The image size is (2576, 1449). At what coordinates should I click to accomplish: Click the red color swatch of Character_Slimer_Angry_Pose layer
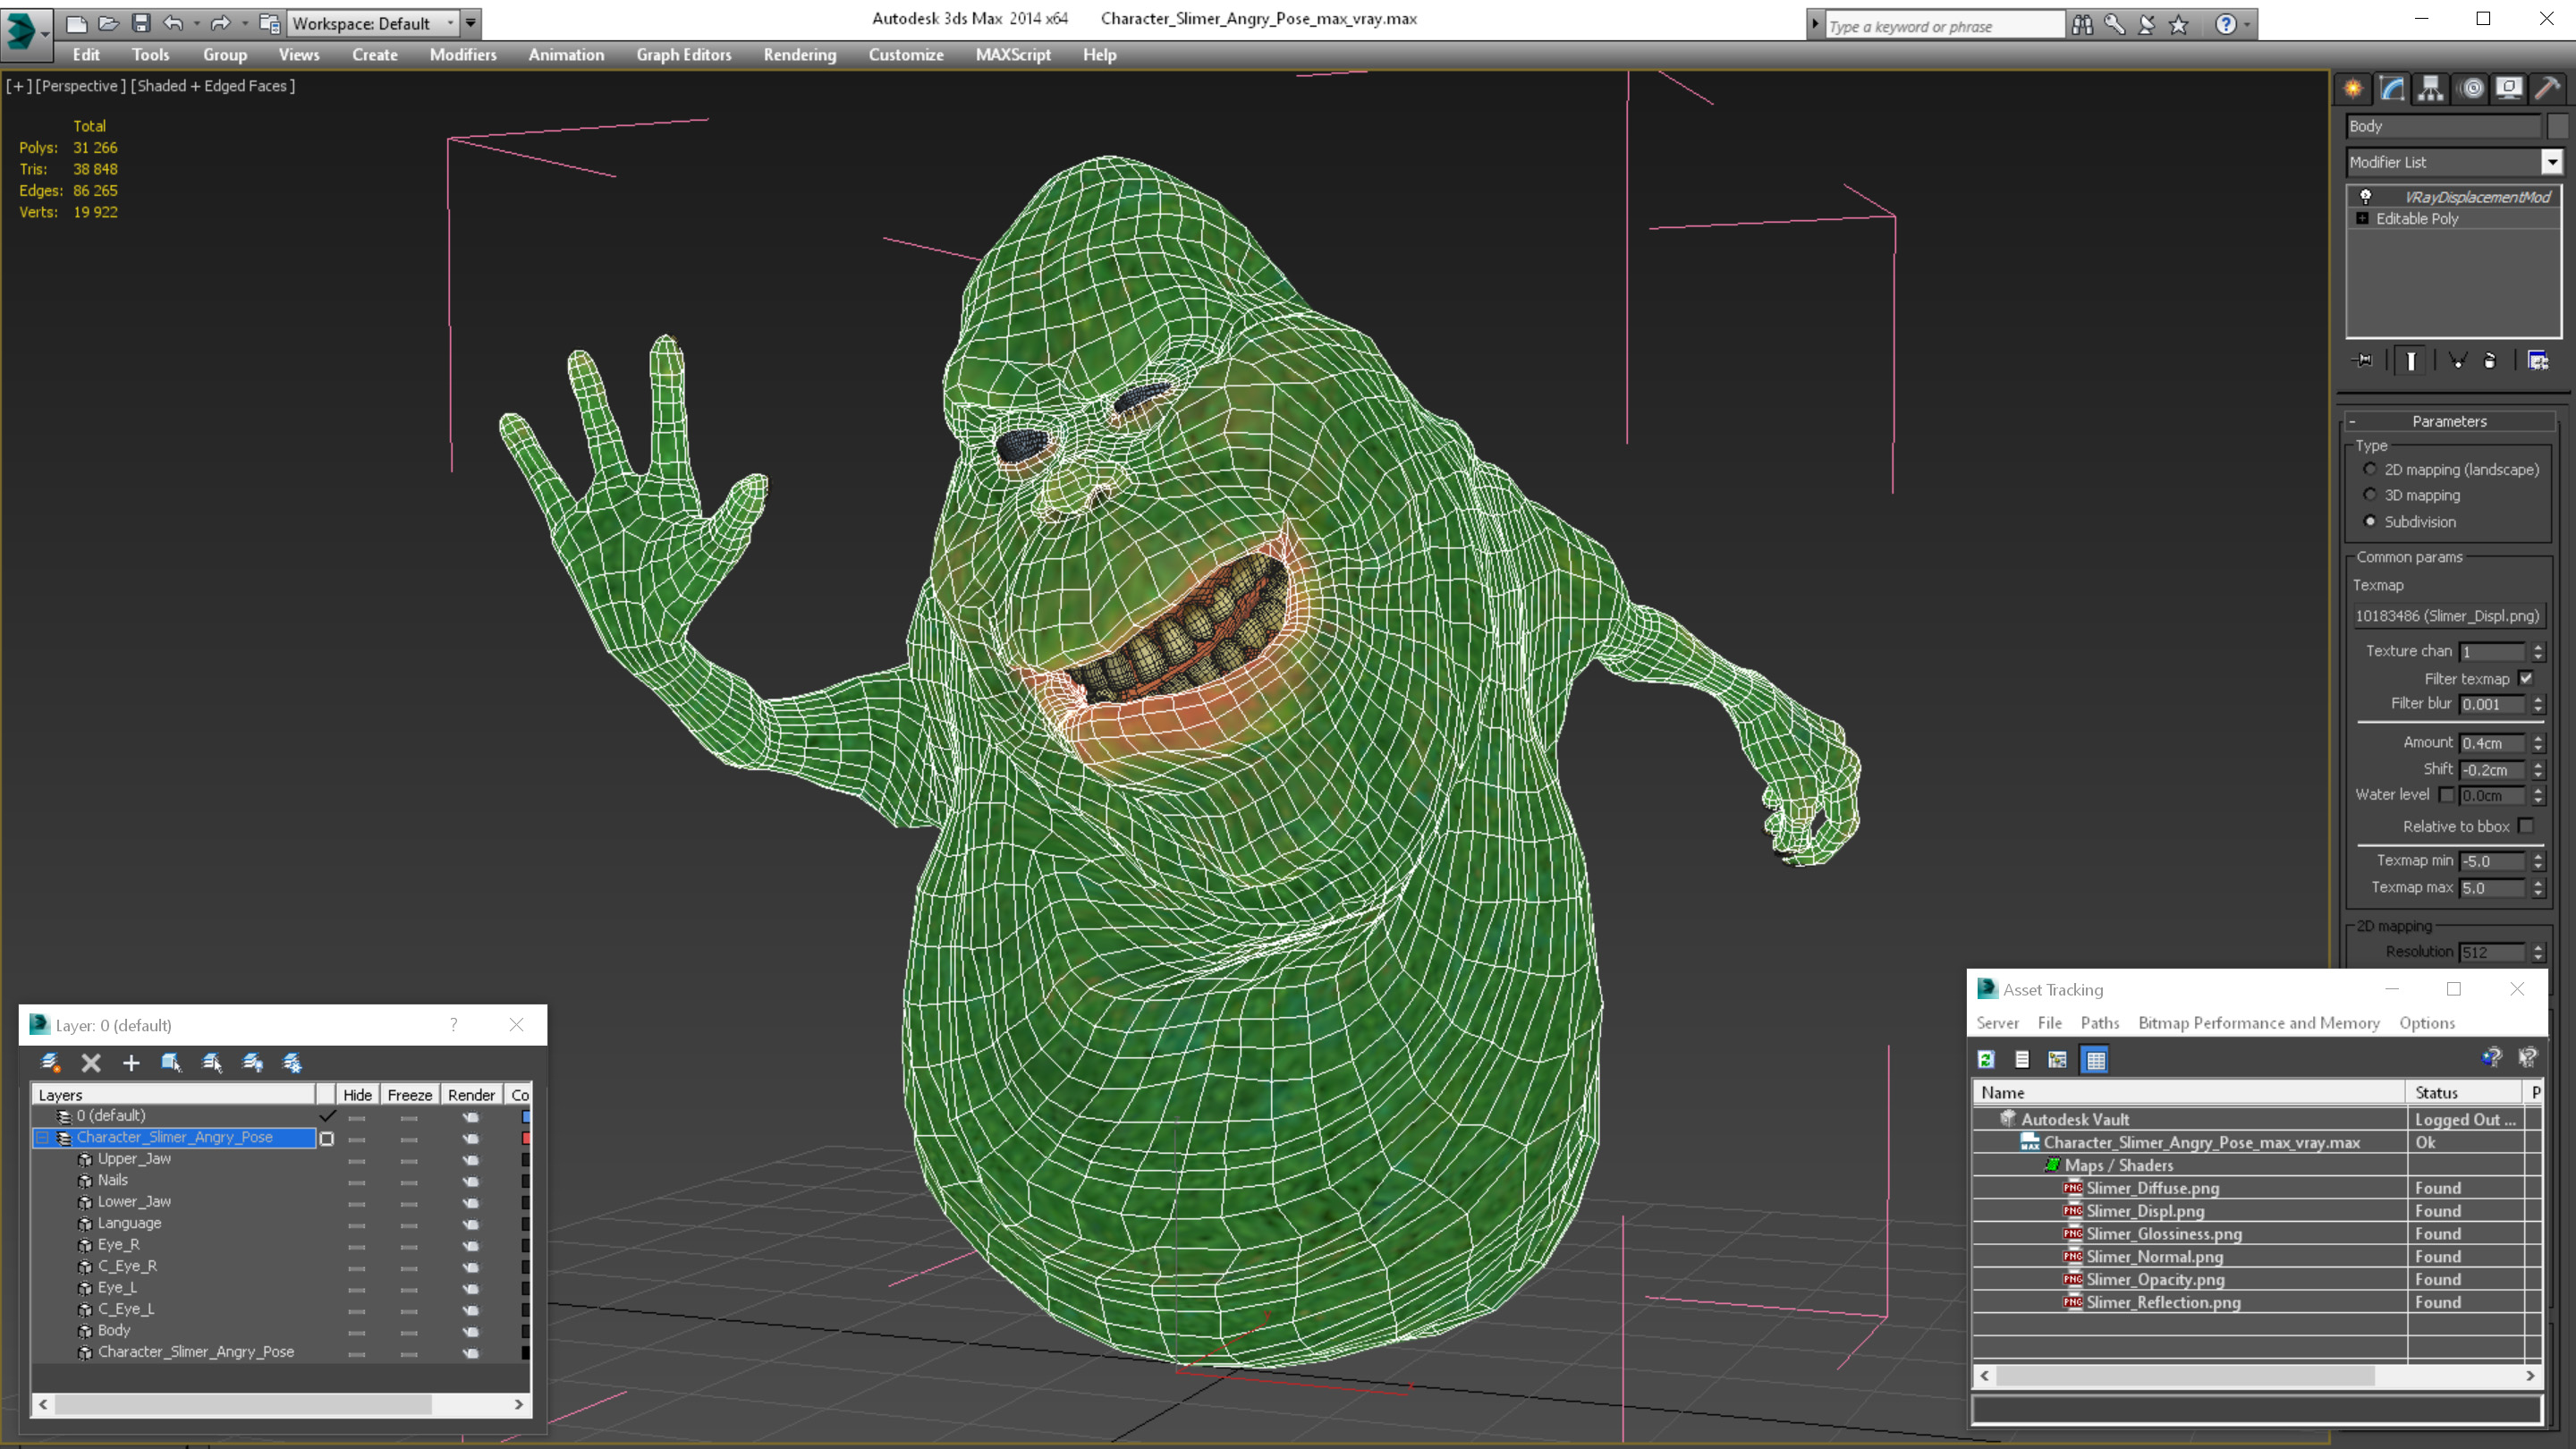tap(526, 1138)
